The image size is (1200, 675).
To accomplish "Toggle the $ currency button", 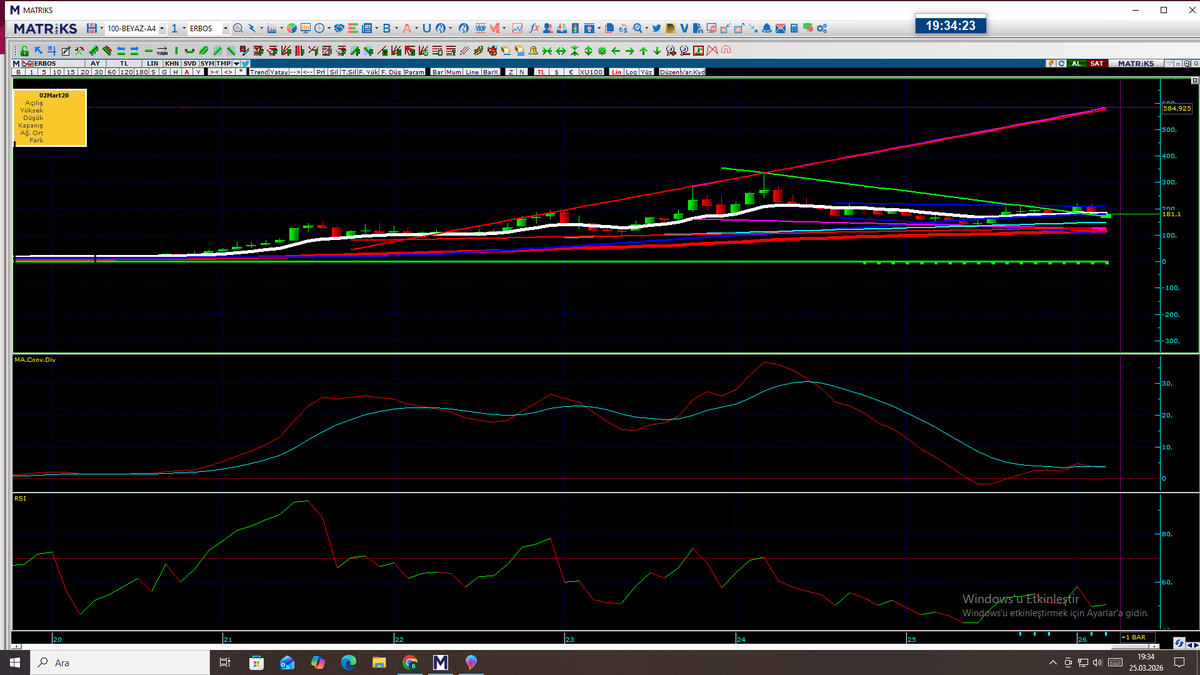I will pyautogui.click(x=556, y=72).
